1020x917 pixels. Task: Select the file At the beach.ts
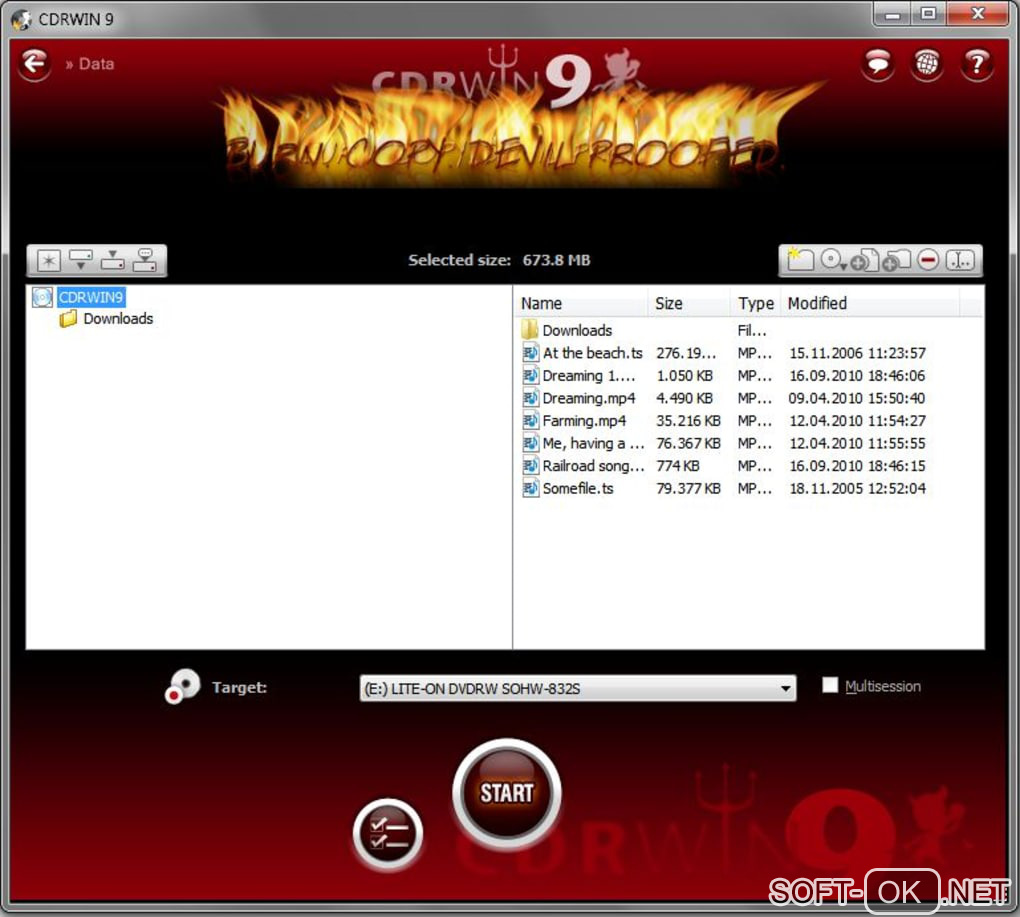pyautogui.click(x=593, y=353)
